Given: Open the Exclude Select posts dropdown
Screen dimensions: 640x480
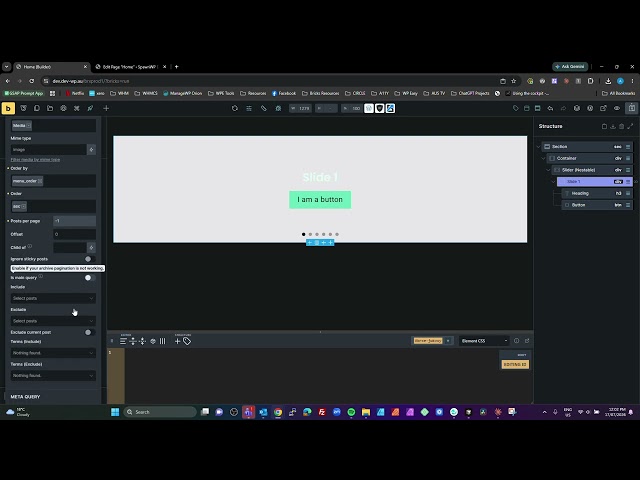Looking at the screenshot, I should (53, 321).
